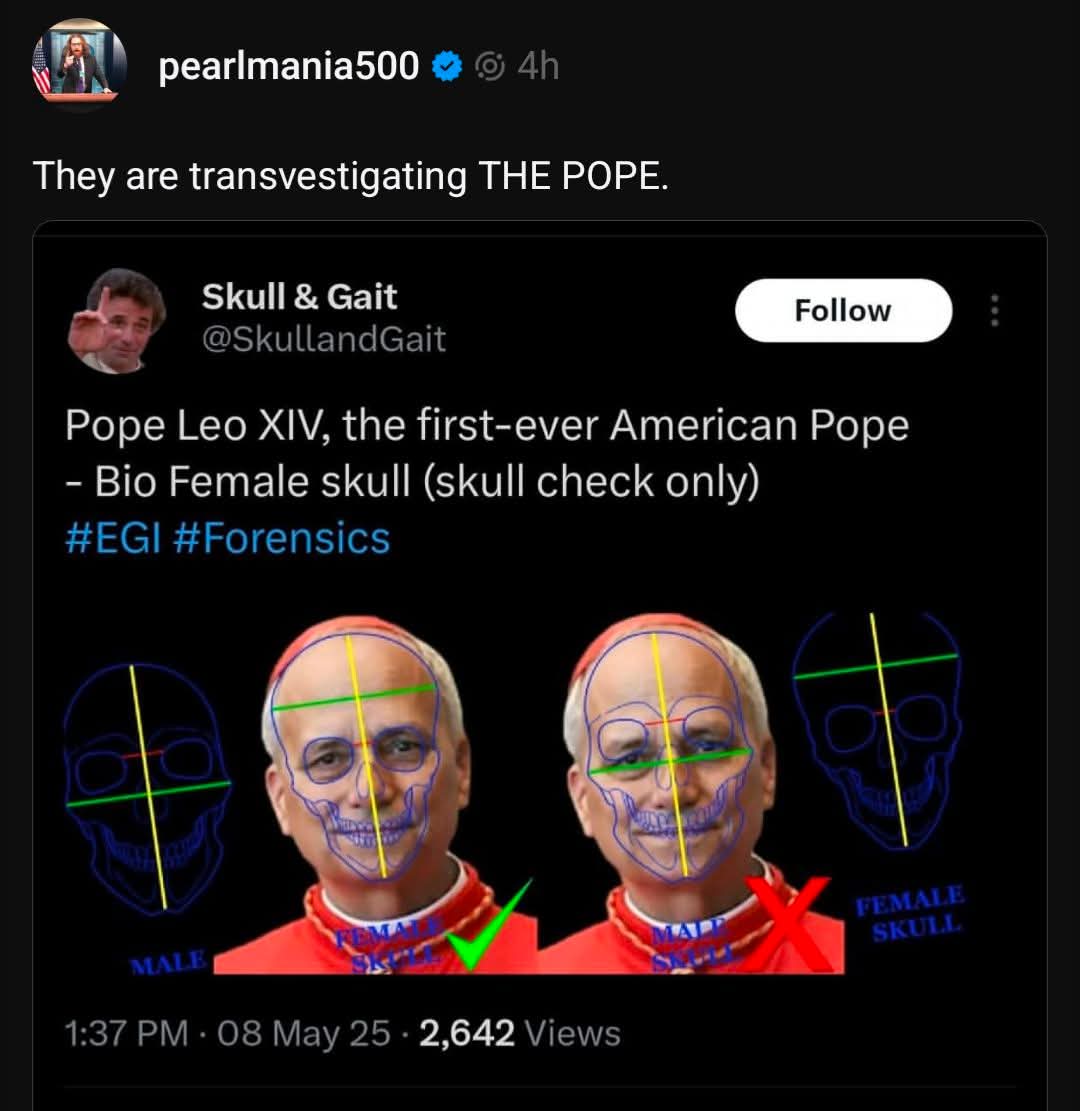
Task: Open the #Forensics hashtag
Action: 281,538
